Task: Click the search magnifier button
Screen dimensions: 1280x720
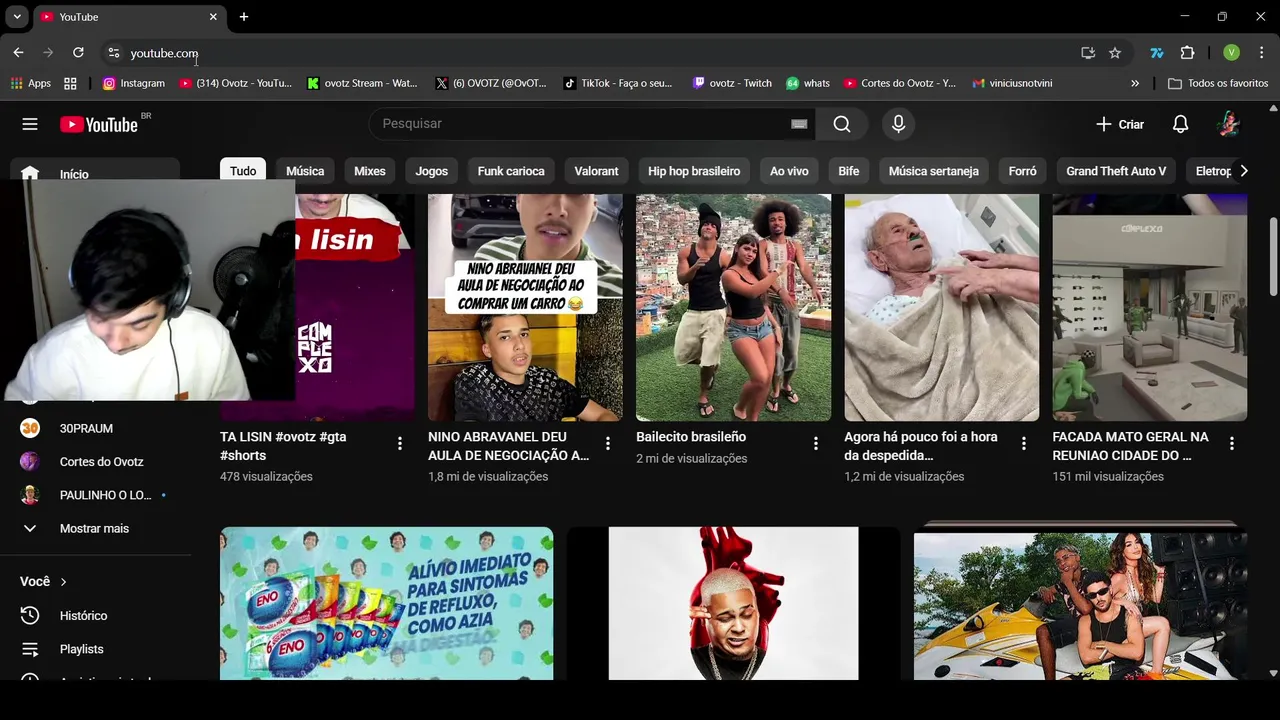Action: (x=842, y=124)
